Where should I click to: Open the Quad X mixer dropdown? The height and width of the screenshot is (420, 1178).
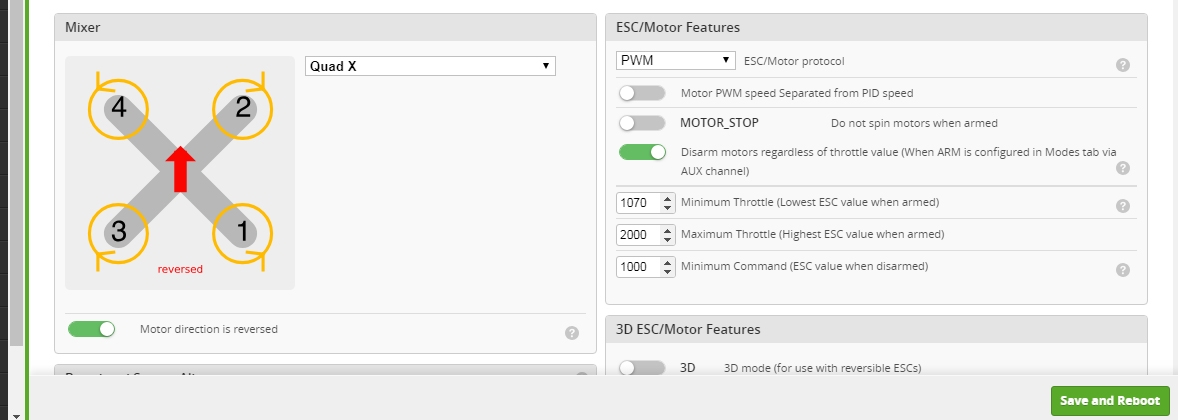(430, 66)
